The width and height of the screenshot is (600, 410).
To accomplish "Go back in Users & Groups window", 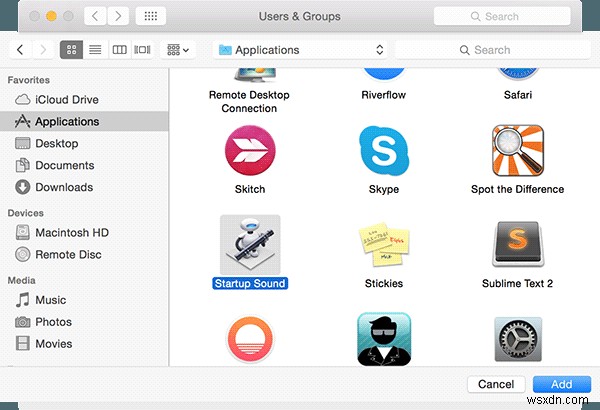I will [x=95, y=16].
